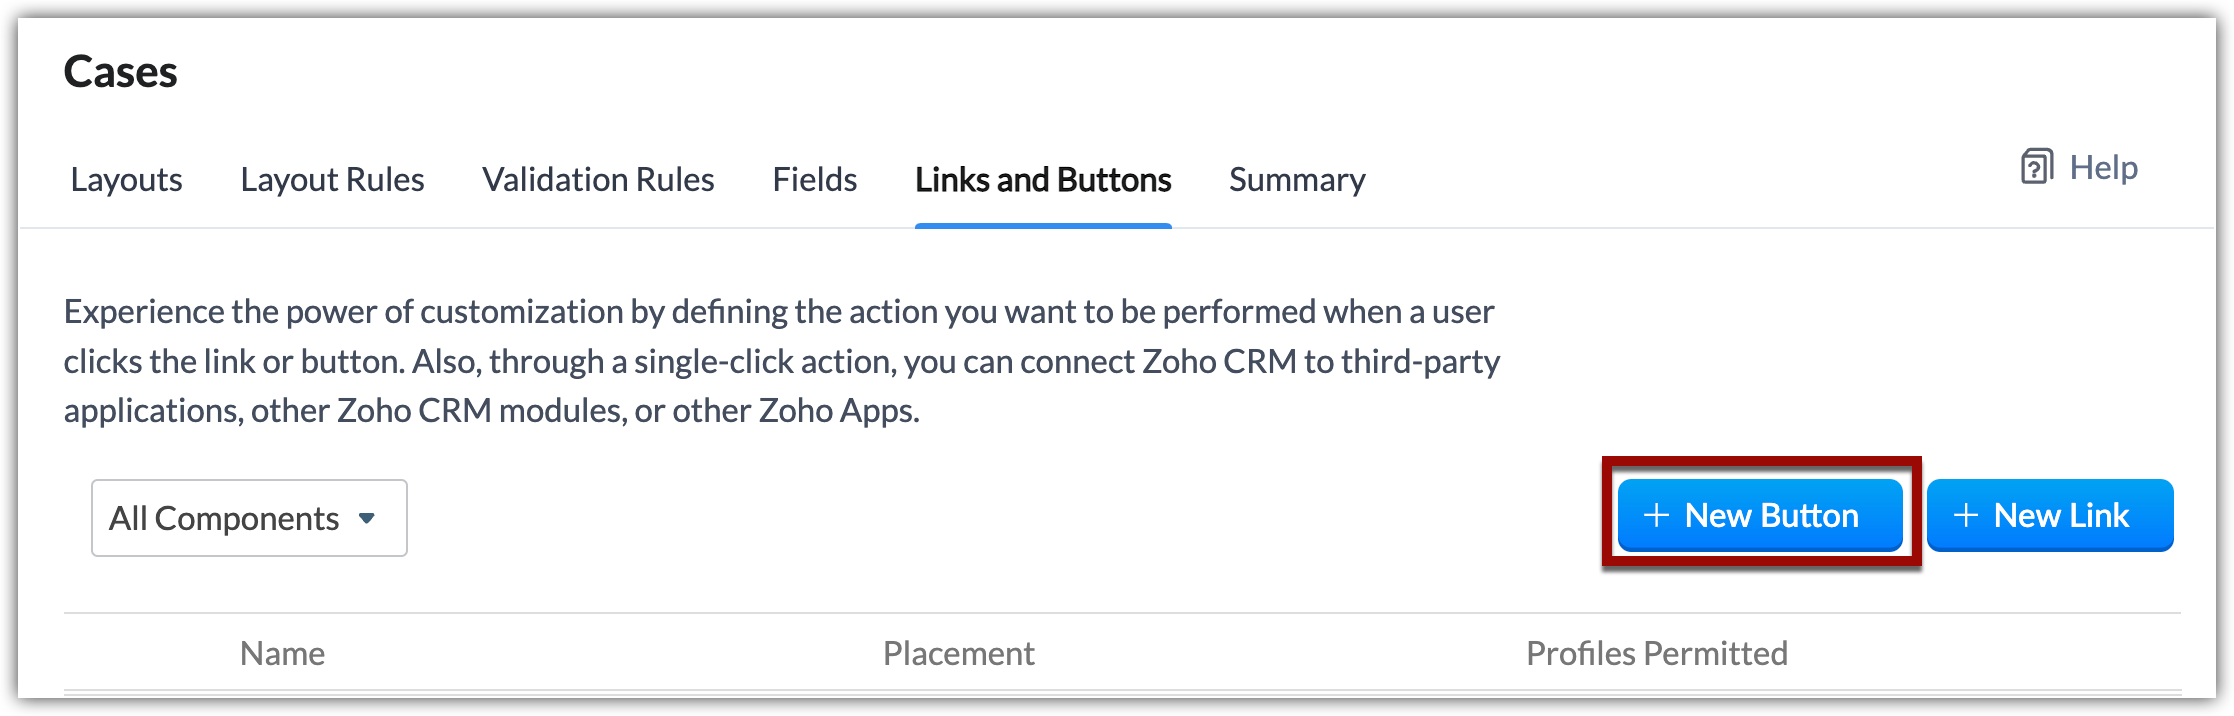2234x716 pixels.
Task: Click the Cases module heading
Action: [120, 72]
